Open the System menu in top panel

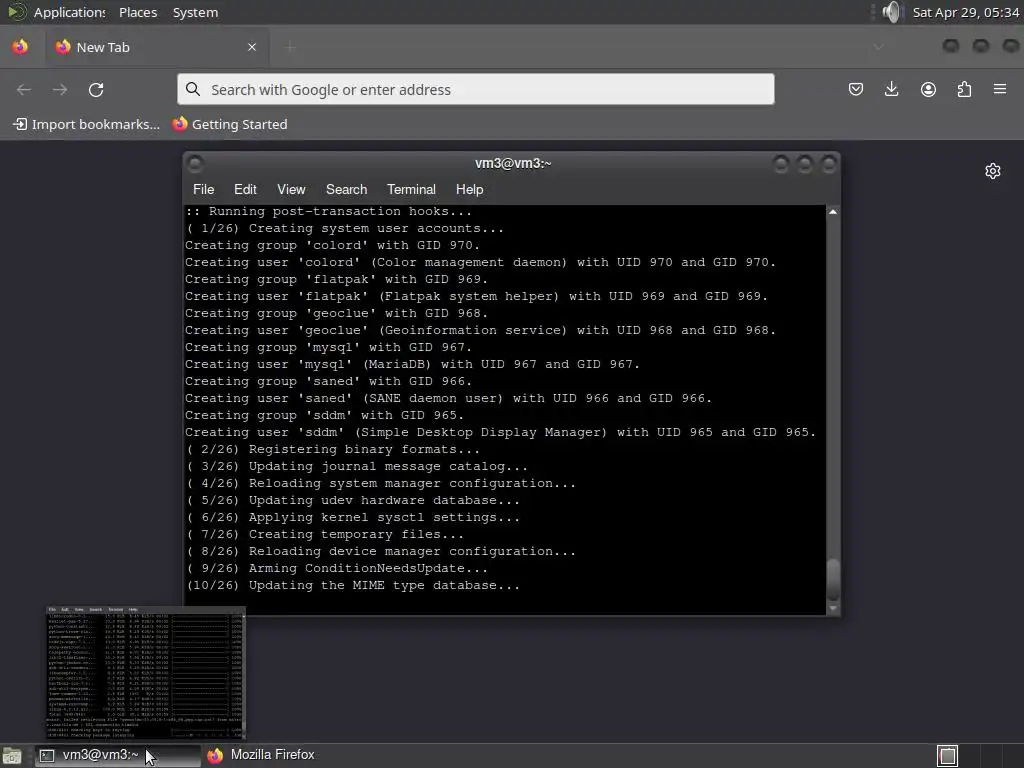coord(195,12)
